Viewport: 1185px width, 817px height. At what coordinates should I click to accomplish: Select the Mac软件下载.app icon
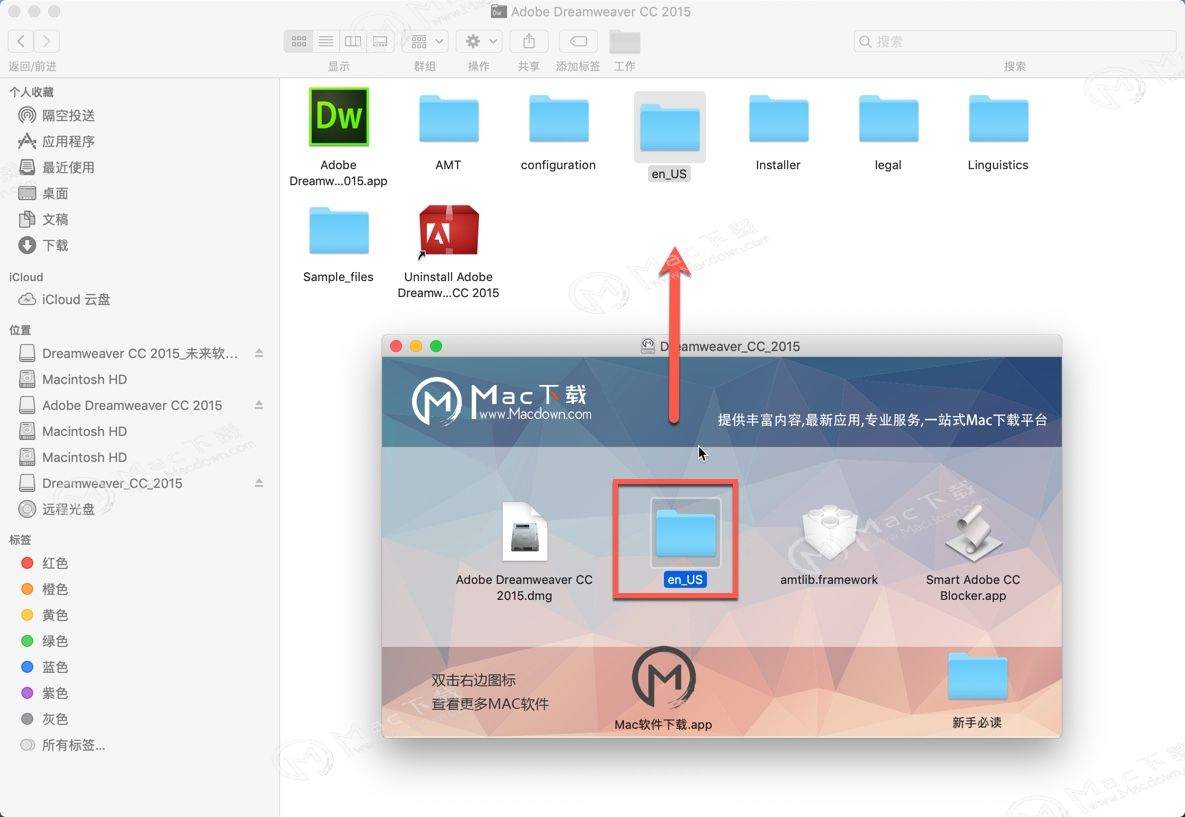pos(664,678)
